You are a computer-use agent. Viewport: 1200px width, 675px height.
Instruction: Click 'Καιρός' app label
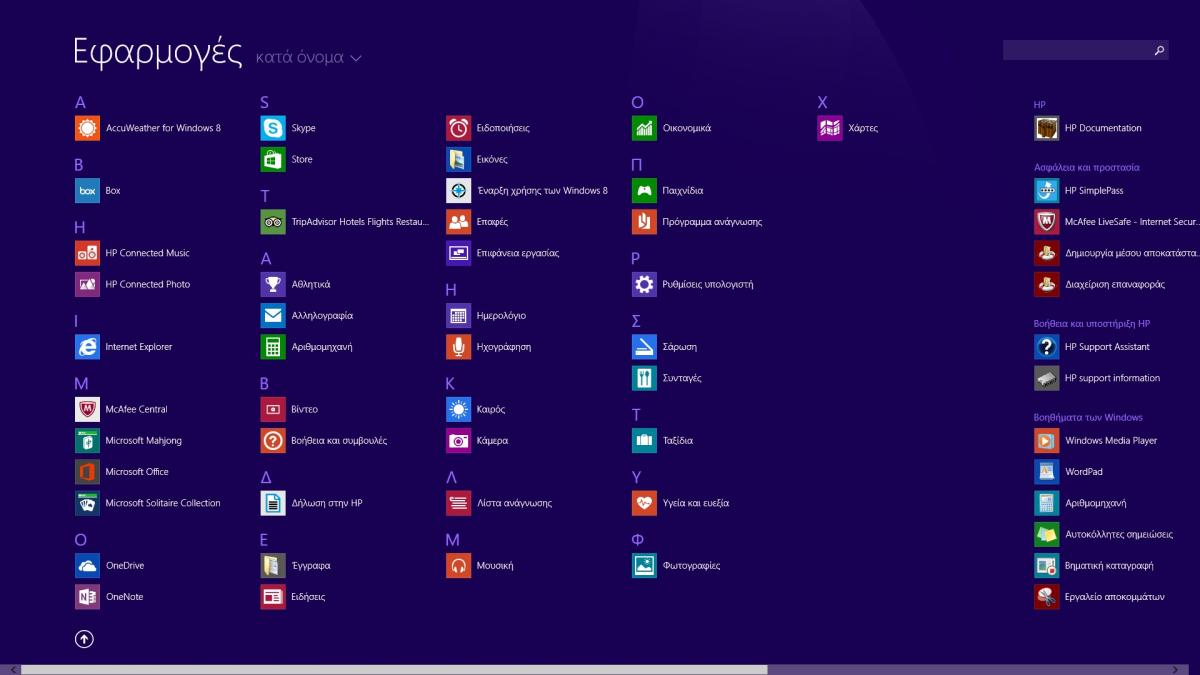click(x=491, y=410)
